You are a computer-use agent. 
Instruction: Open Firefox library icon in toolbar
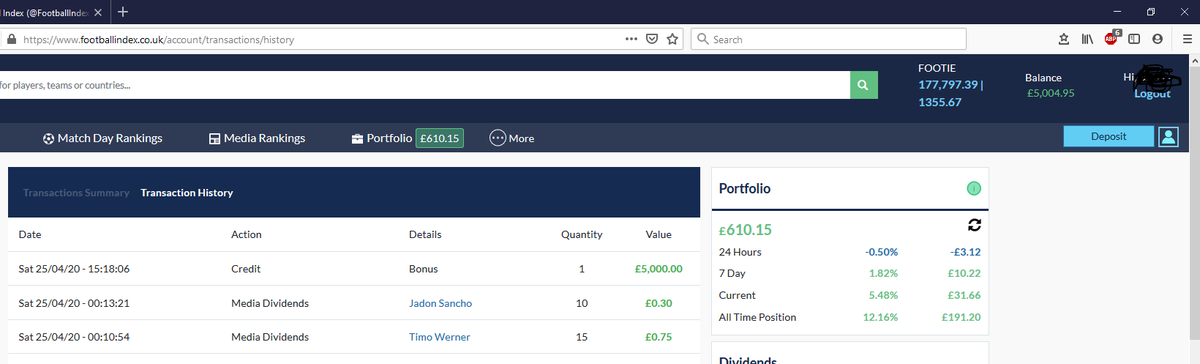(1087, 39)
